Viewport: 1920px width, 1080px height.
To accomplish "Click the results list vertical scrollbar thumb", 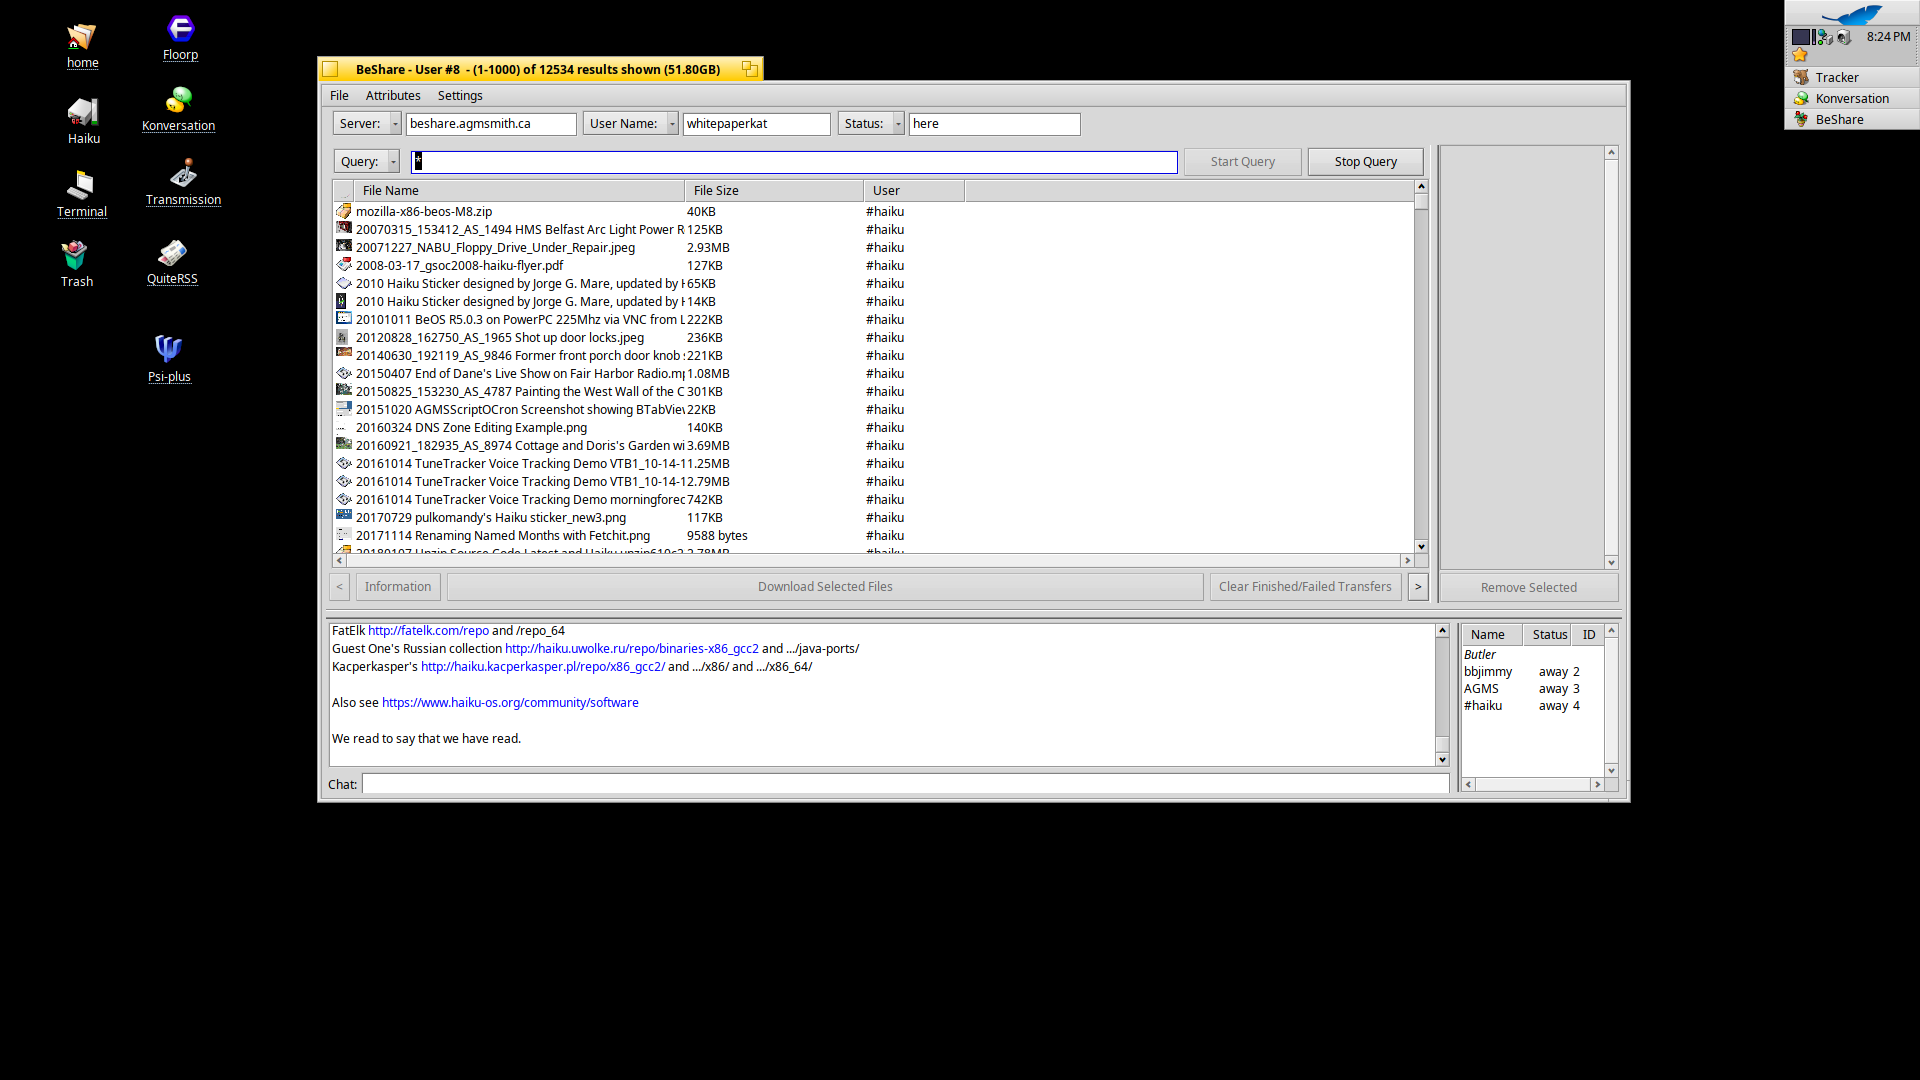I will [x=1421, y=201].
